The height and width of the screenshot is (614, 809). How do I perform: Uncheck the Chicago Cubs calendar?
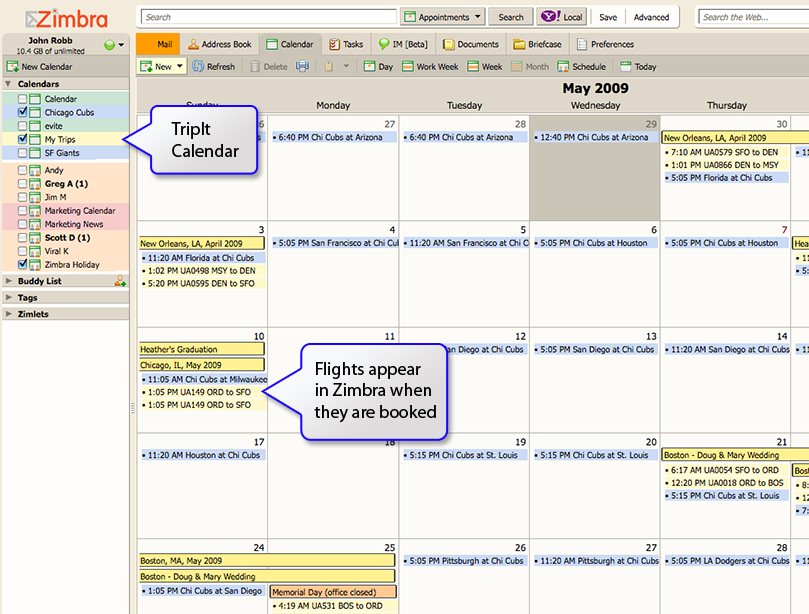(22, 112)
